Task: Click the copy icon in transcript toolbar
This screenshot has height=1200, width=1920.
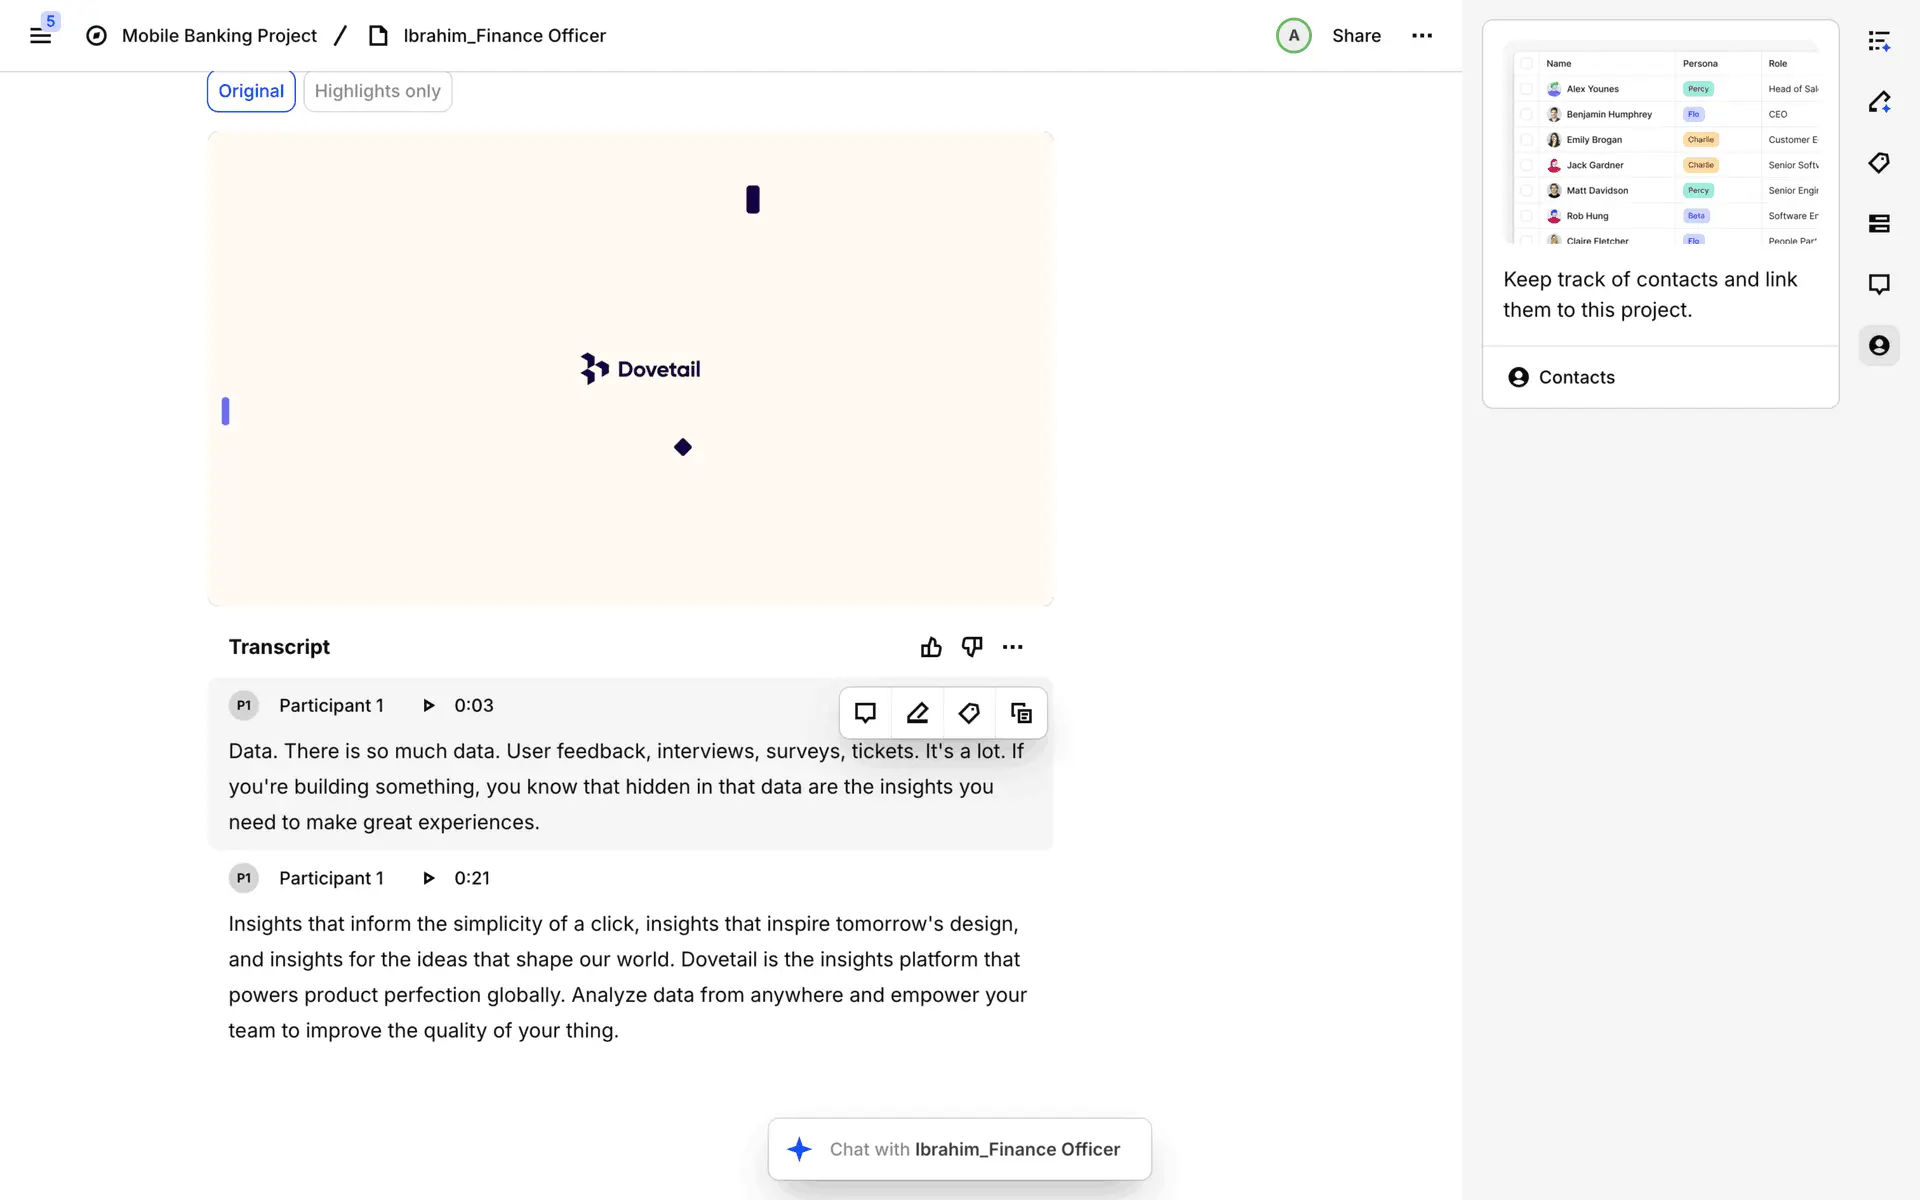Action: pyautogui.click(x=1021, y=713)
